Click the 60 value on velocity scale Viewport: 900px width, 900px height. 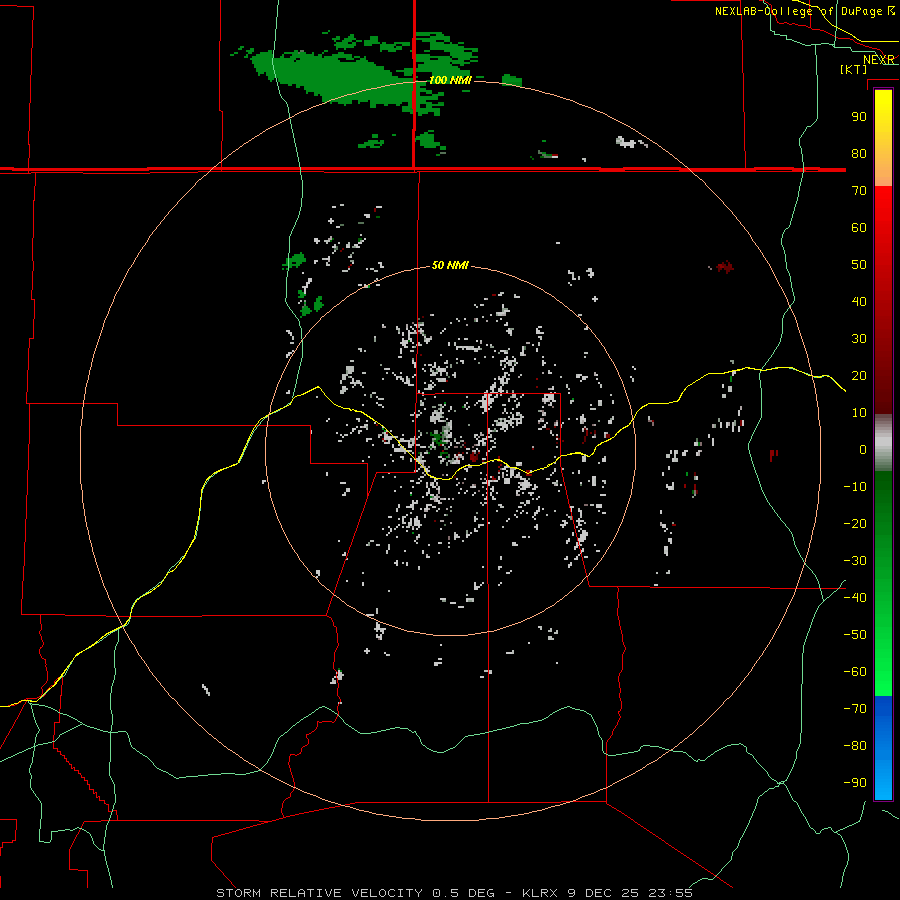tap(859, 227)
